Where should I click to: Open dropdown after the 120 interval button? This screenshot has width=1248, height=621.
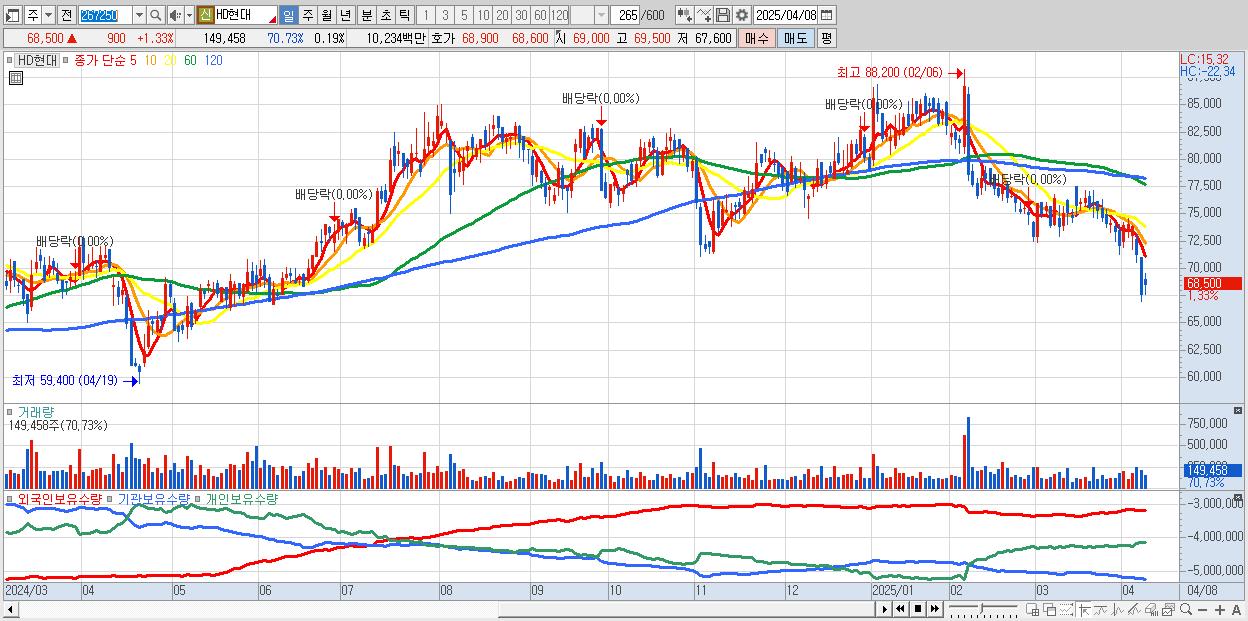coord(601,15)
